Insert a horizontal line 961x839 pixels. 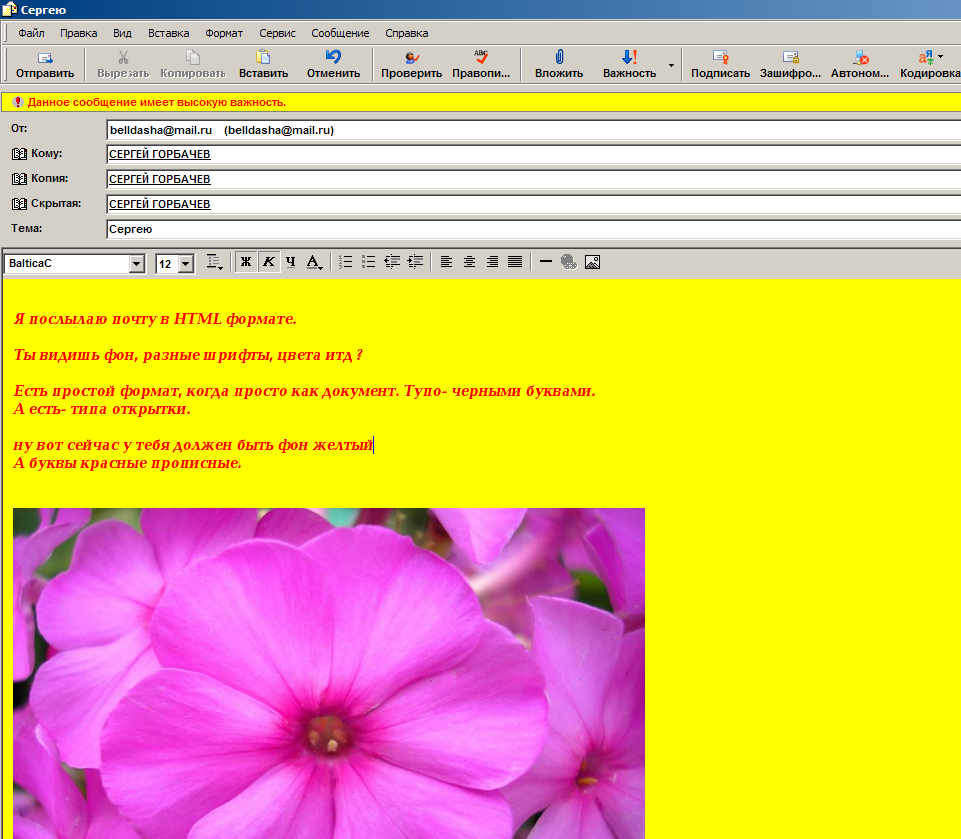click(x=545, y=262)
